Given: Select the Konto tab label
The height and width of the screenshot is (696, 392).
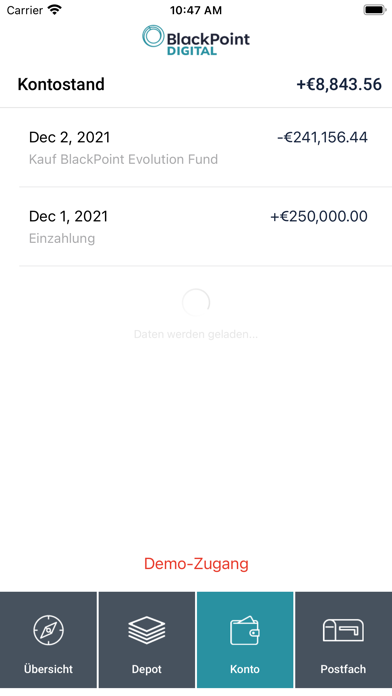Looking at the screenshot, I should [x=245, y=669].
